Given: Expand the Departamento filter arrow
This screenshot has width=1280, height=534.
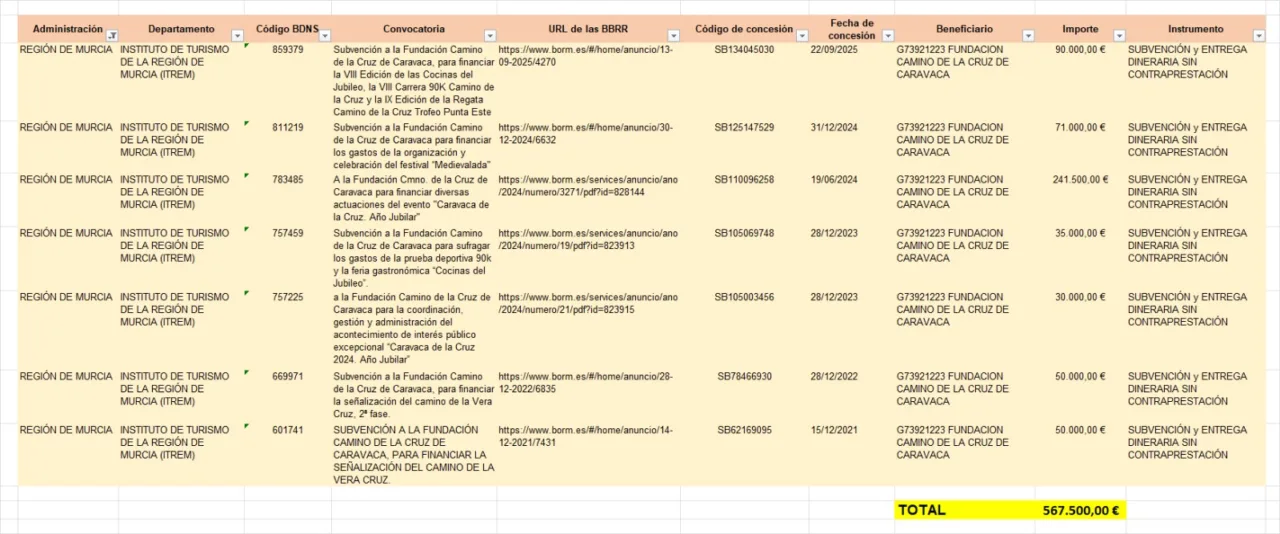Looking at the screenshot, I should pyautogui.click(x=237, y=36).
